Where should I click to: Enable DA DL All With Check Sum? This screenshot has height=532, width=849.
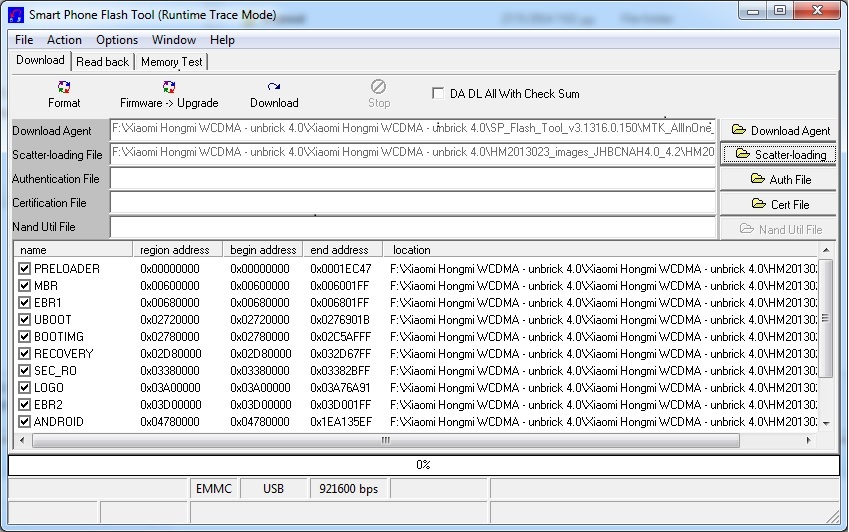coord(438,94)
